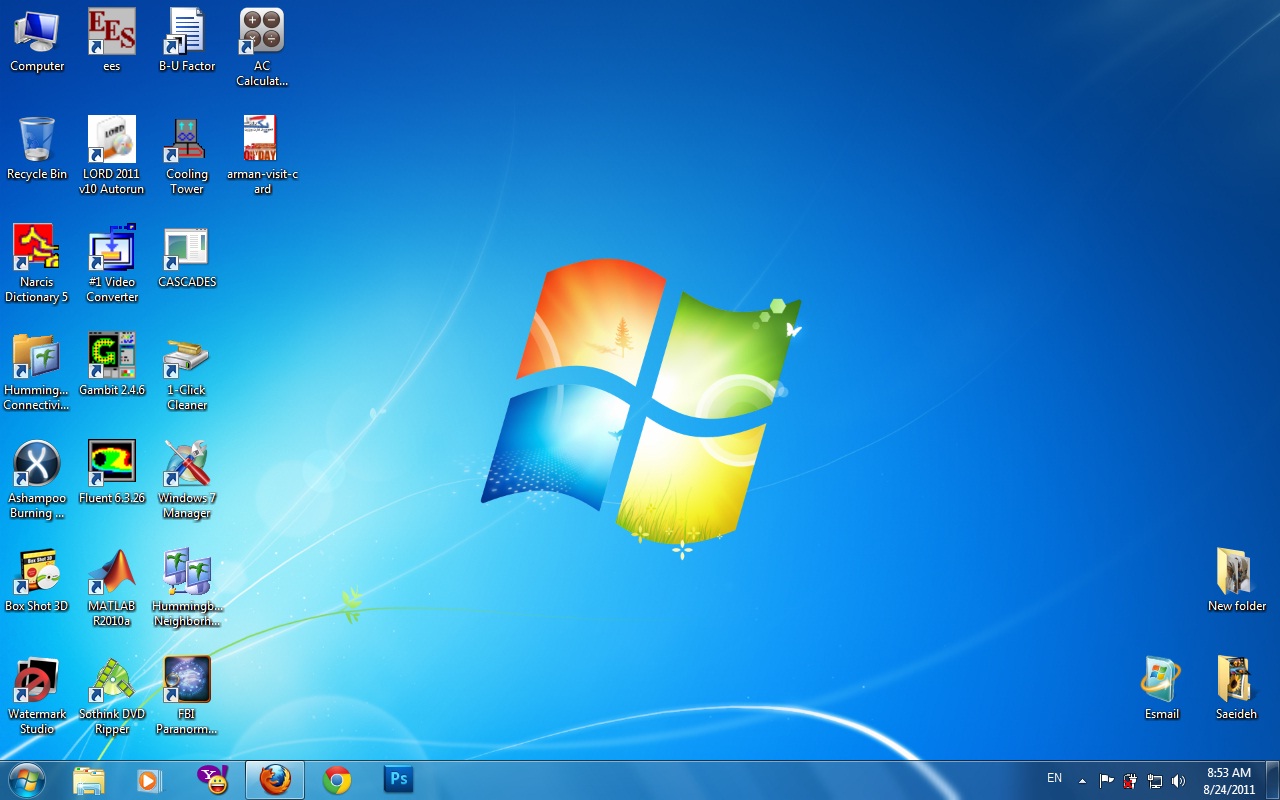Launch Google Chrome from the taskbar
This screenshot has width=1280, height=800.
pyautogui.click(x=337, y=780)
